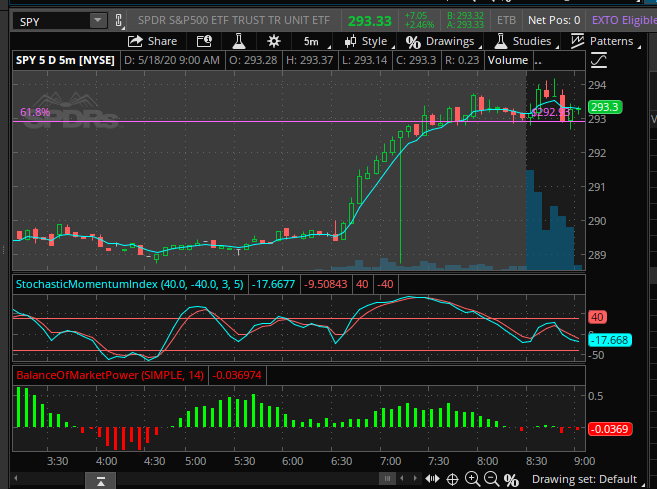Click the Share arrow icon
657x489 pixels.
tap(135, 41)
